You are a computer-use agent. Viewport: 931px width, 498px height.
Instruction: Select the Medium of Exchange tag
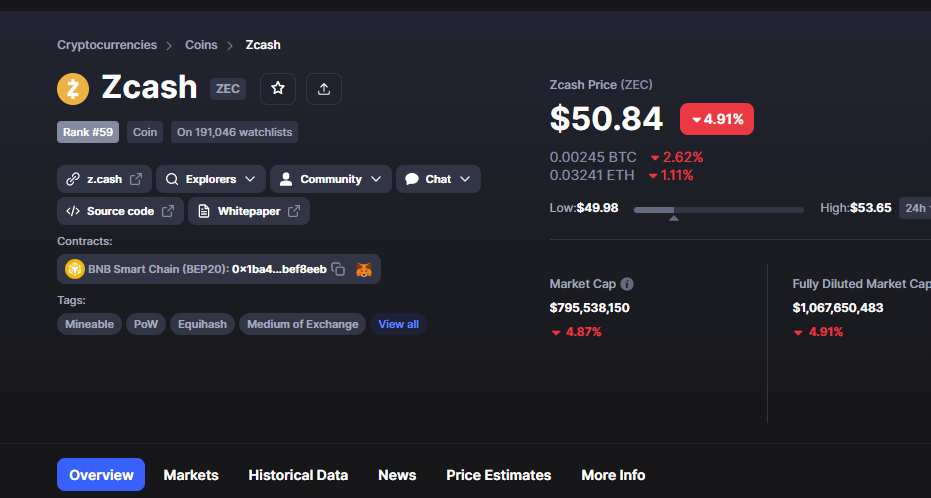tap(303, 324)
